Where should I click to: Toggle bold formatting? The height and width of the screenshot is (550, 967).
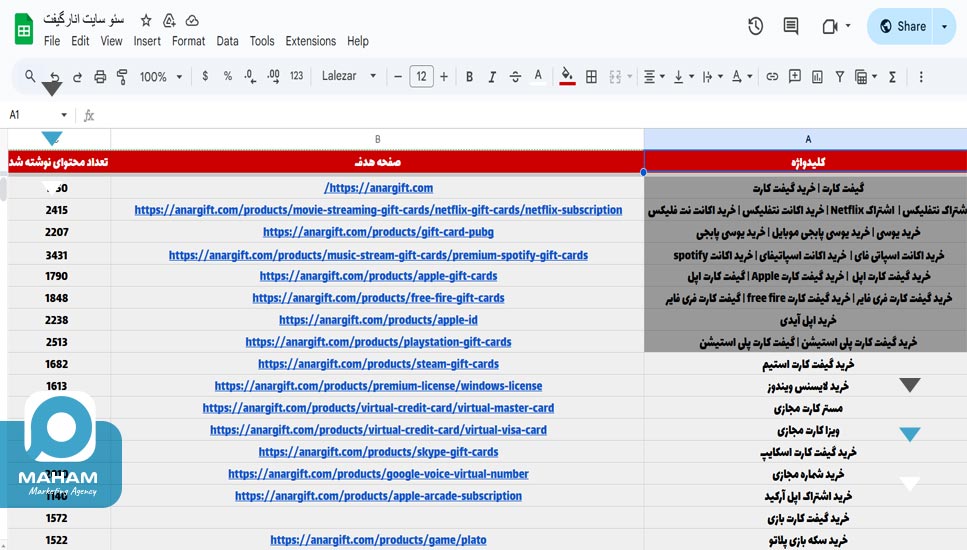point(469,76)
